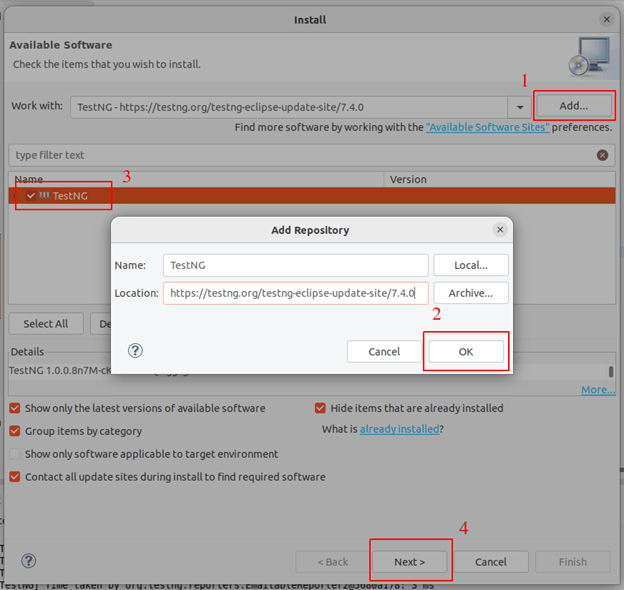Open the More... details link
This screenshot has height=590, width=624.
(x=598, y=390)
